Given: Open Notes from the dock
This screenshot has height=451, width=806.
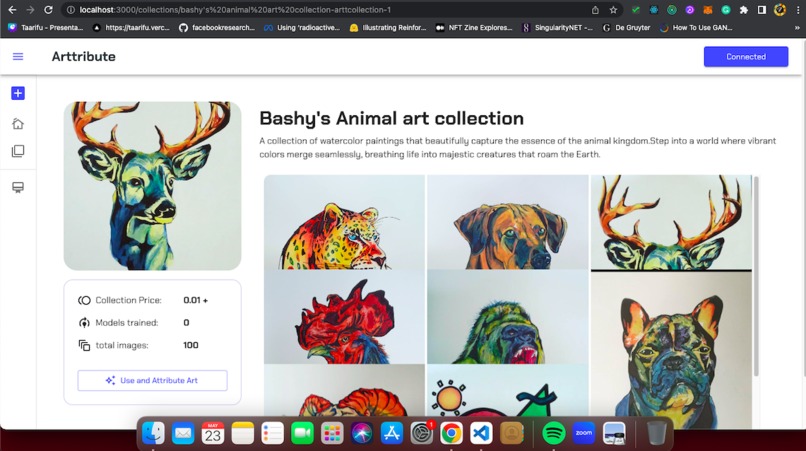Looking at the screenshot, I should (243, 433).
